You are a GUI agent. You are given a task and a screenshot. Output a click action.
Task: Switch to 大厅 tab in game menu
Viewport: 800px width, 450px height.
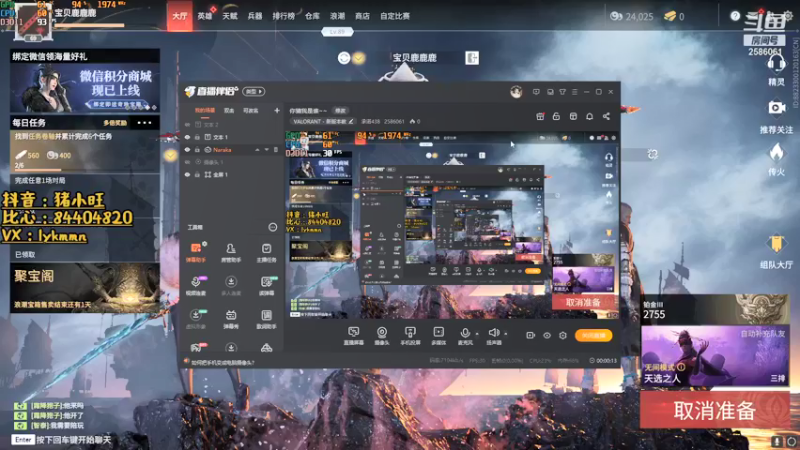click(180, 16)
